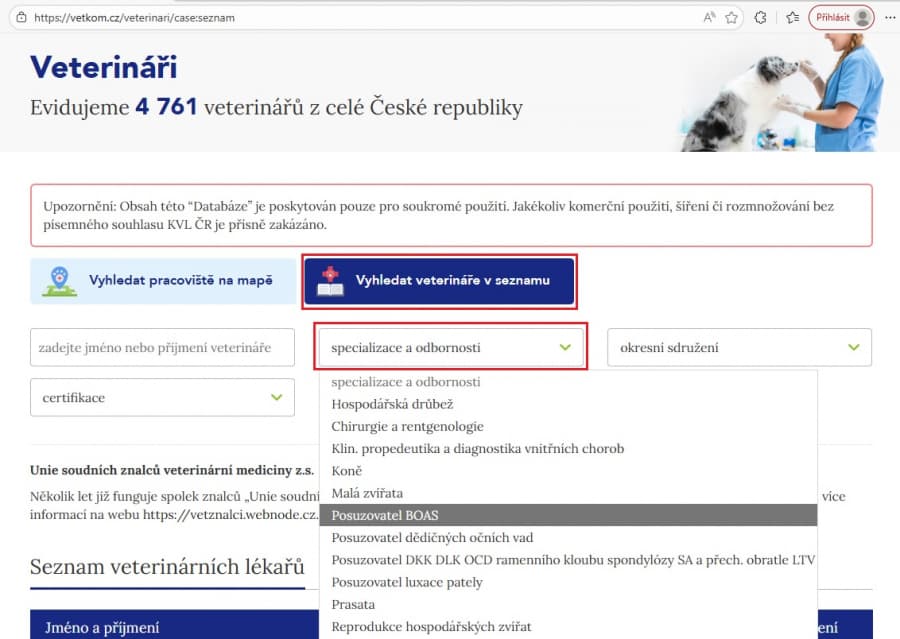Open browser Settings via the ellipsis icon
The image size is (900, 639).
point(888,17)
